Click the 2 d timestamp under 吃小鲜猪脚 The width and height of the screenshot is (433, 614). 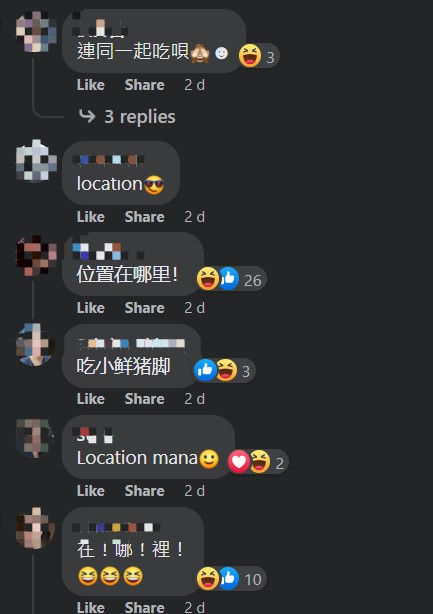[195, 399]
